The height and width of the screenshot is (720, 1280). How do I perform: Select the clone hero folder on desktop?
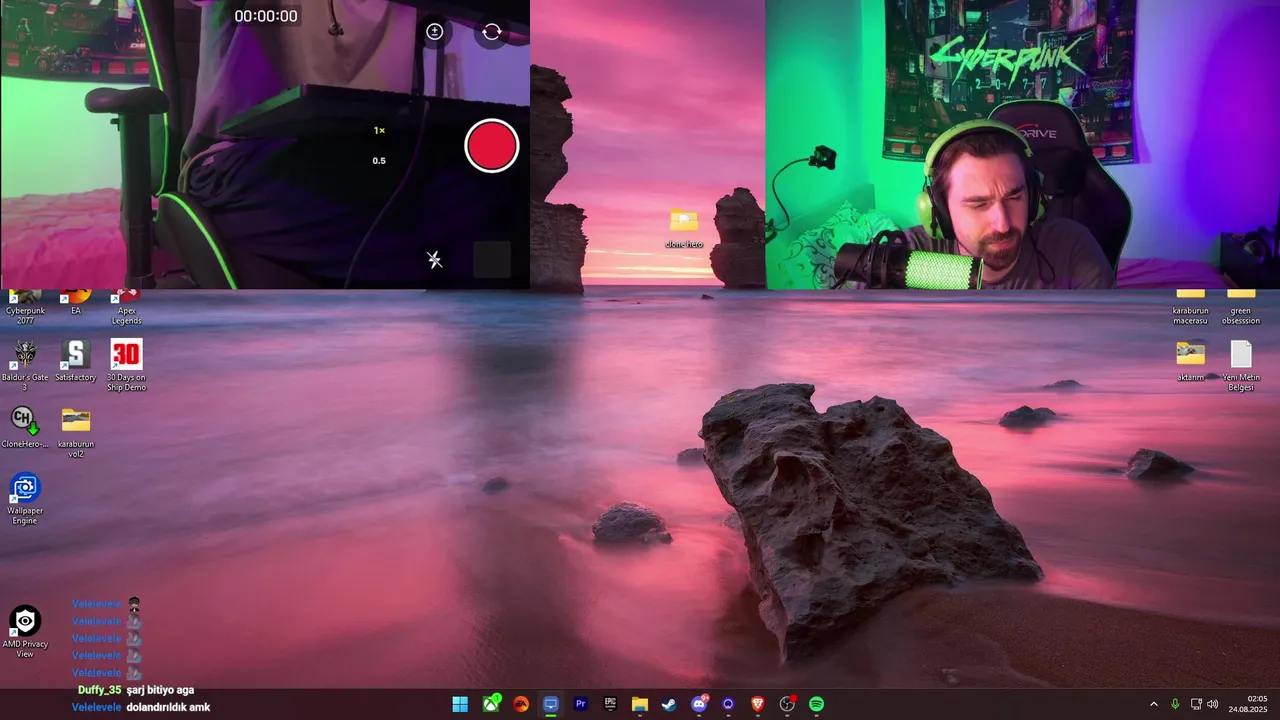click(684, 229)
